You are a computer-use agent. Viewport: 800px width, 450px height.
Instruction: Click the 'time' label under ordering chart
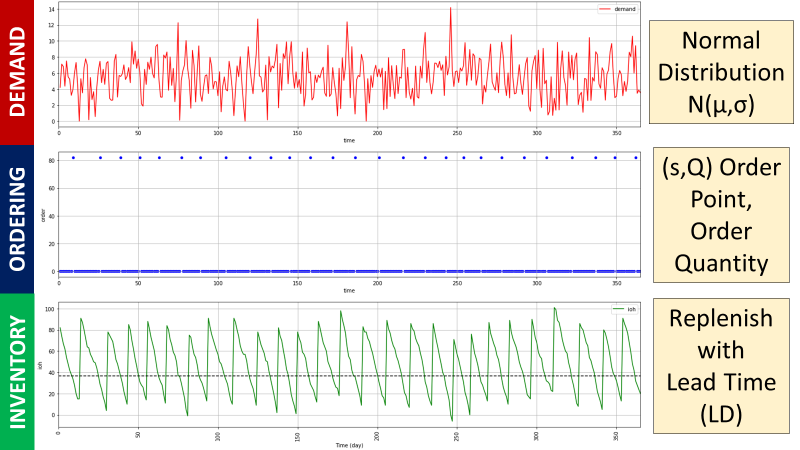348,291
